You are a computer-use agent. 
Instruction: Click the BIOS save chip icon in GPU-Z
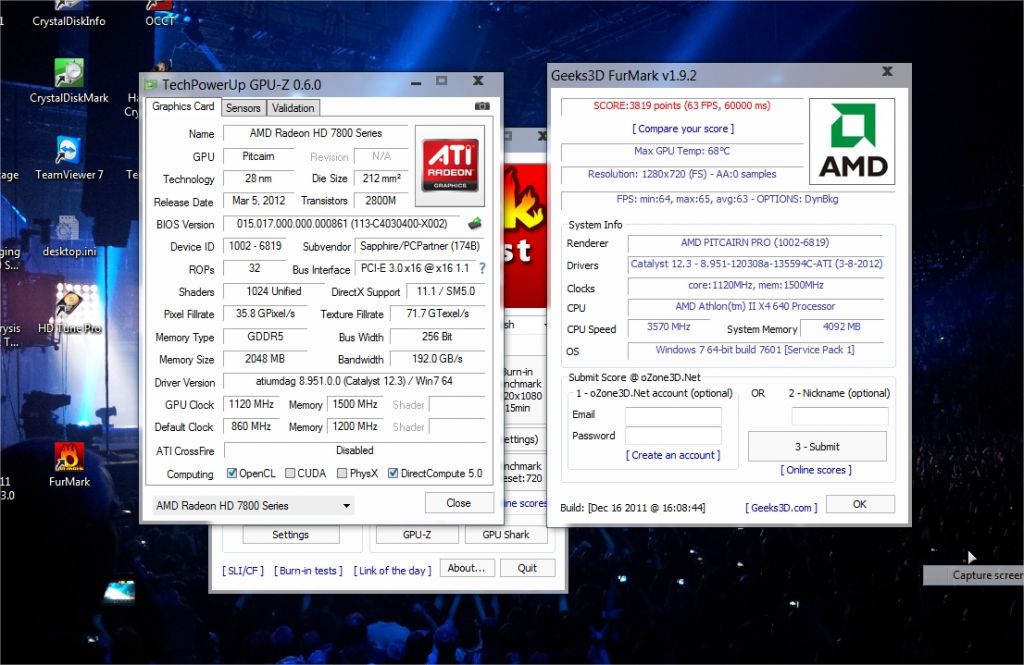click(x=475, y=223)
